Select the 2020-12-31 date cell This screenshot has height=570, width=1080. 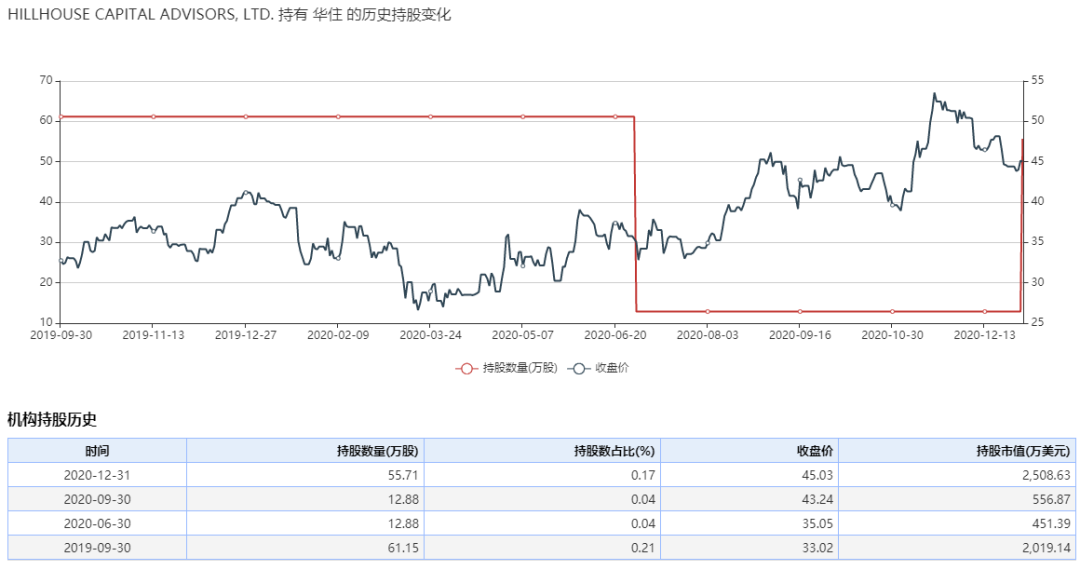(97, 475)
